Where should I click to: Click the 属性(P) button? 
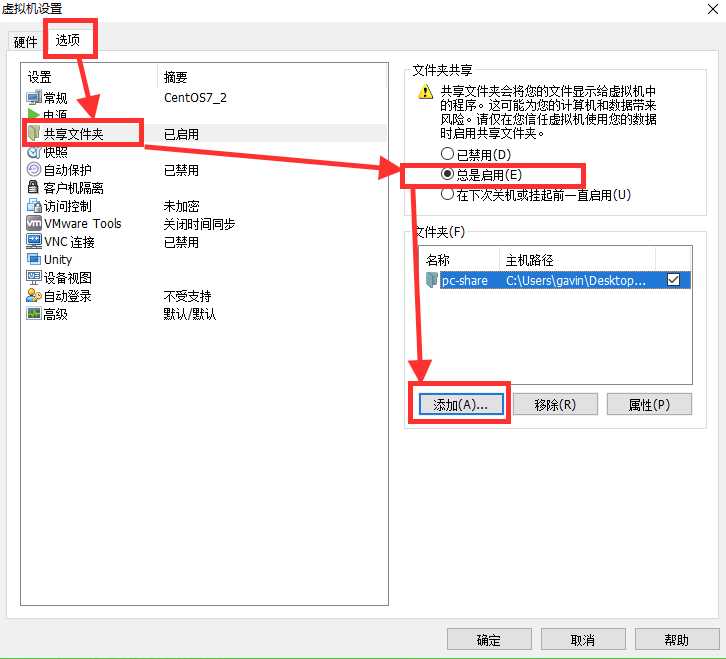pos(650,404)
